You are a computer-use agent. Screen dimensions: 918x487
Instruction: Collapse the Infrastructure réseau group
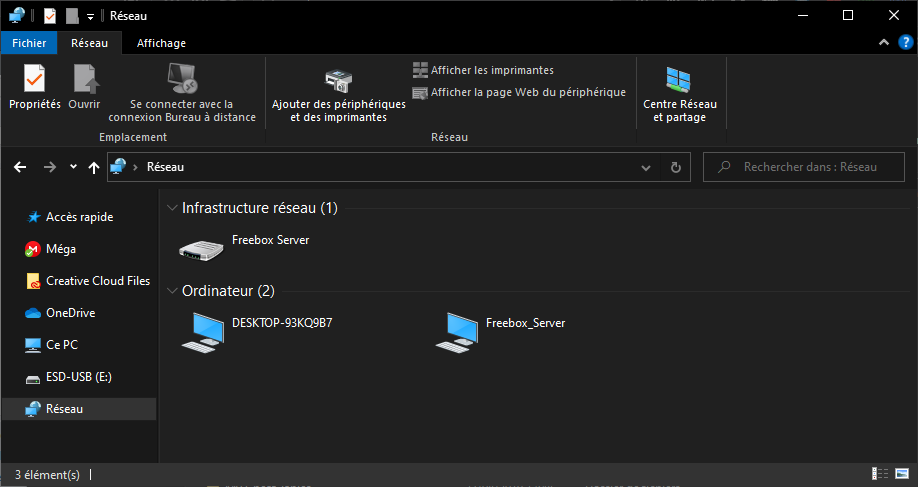(x=172, y=208)
